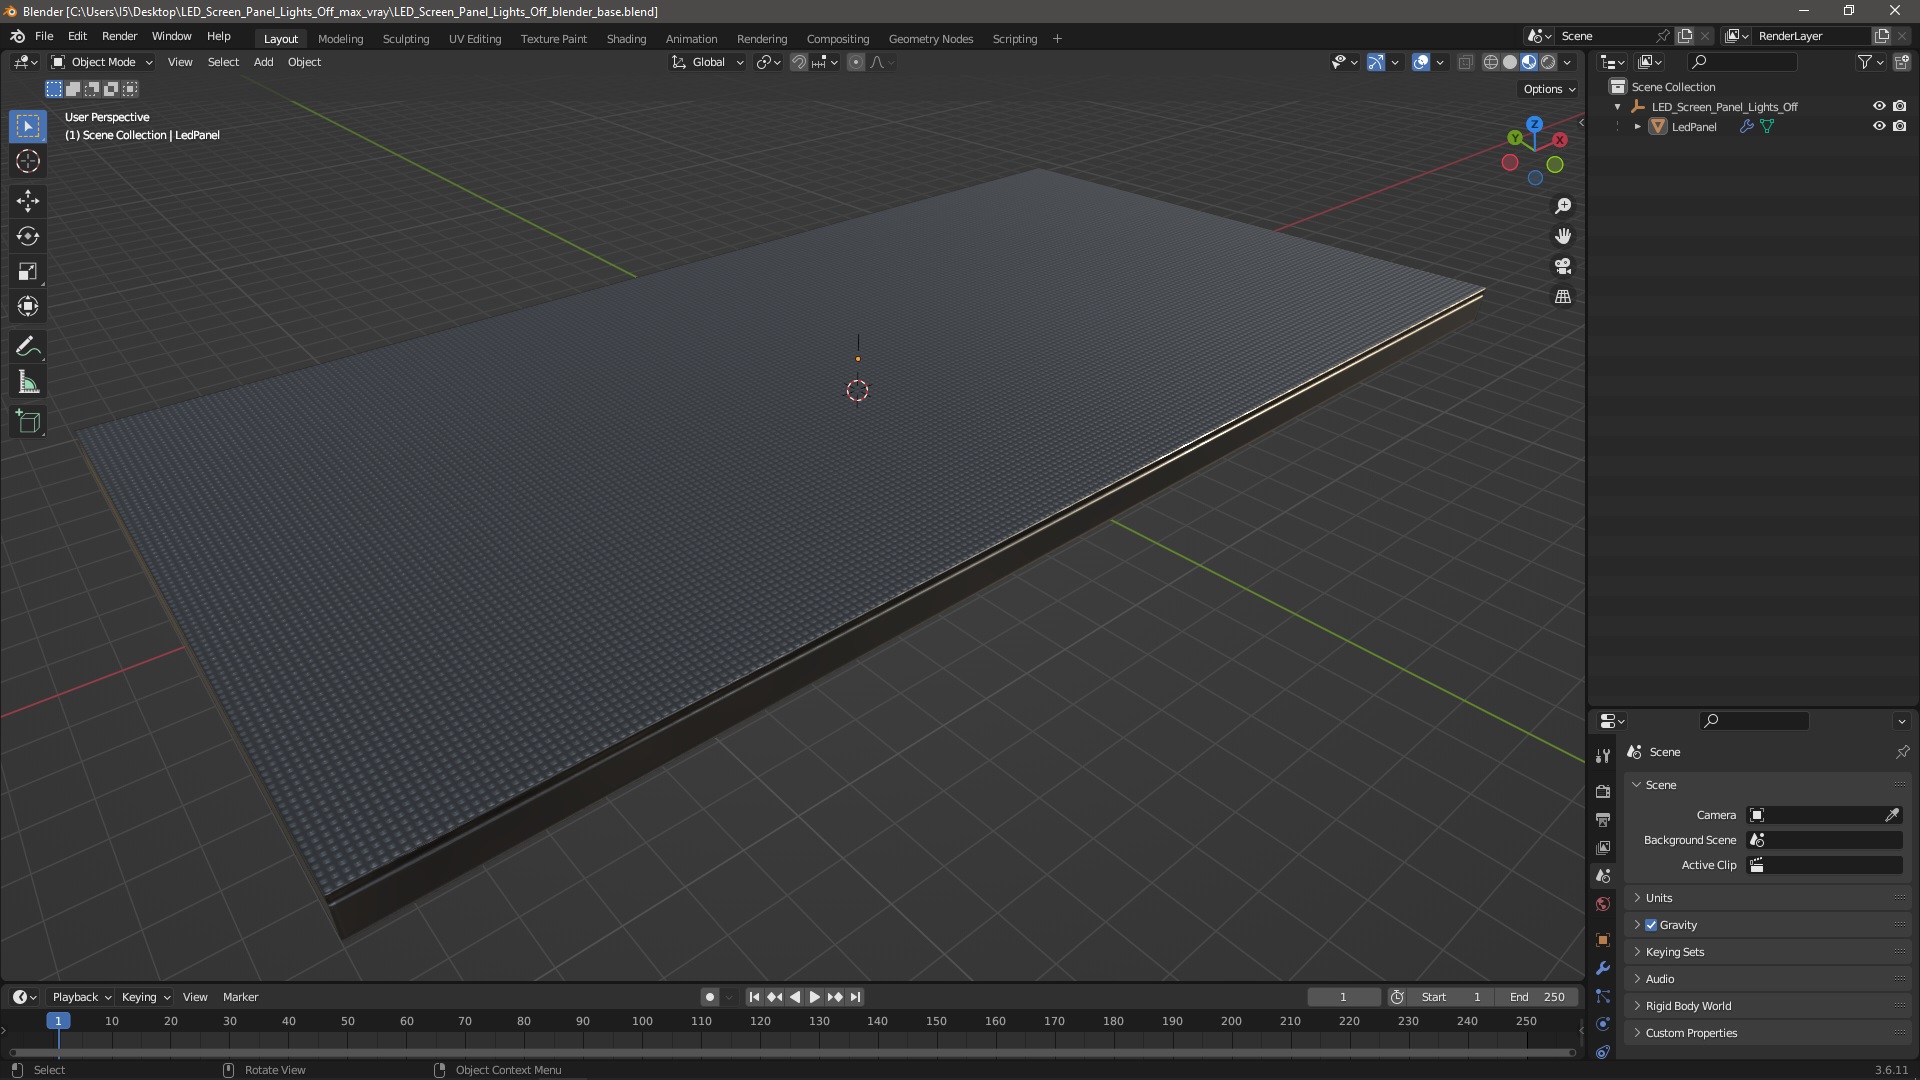Switch to the Geometry Nodes workspace tab
This screenshot has width=1920, height=1080.
(x=930, y=39)
